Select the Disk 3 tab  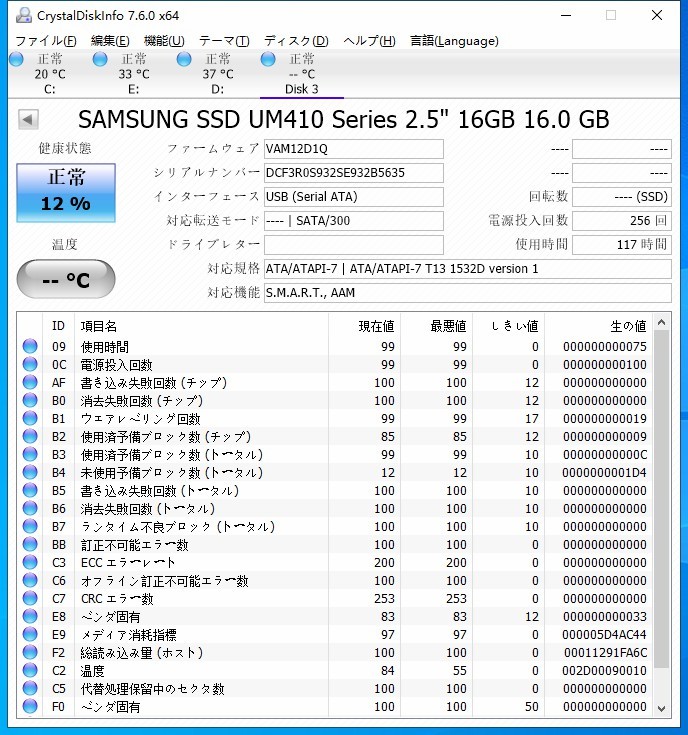pyautogui.click(x=302, y=74)
